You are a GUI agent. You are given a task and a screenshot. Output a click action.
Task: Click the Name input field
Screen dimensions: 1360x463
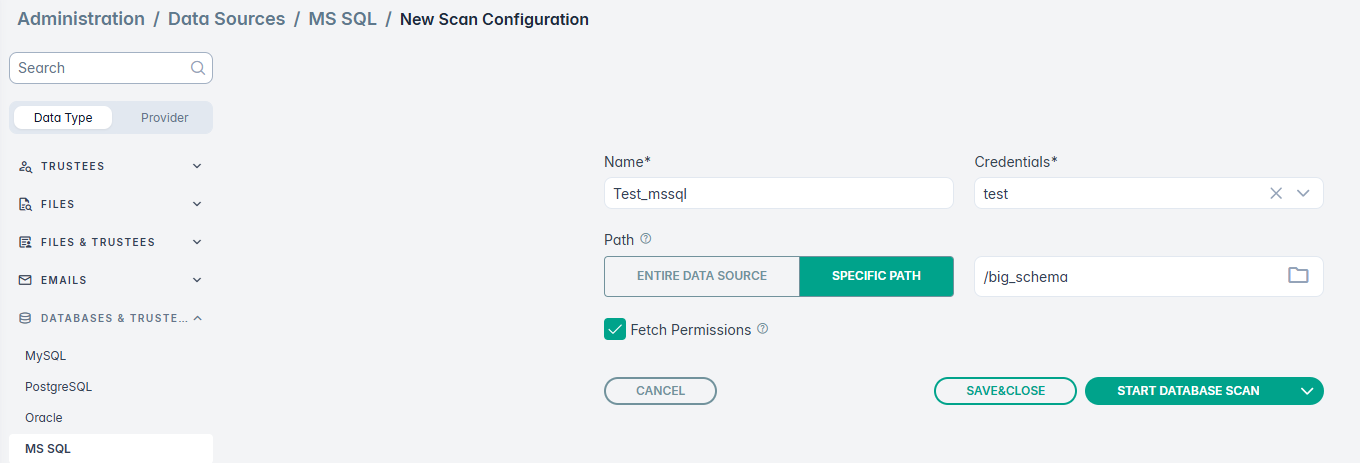[778, 194]
